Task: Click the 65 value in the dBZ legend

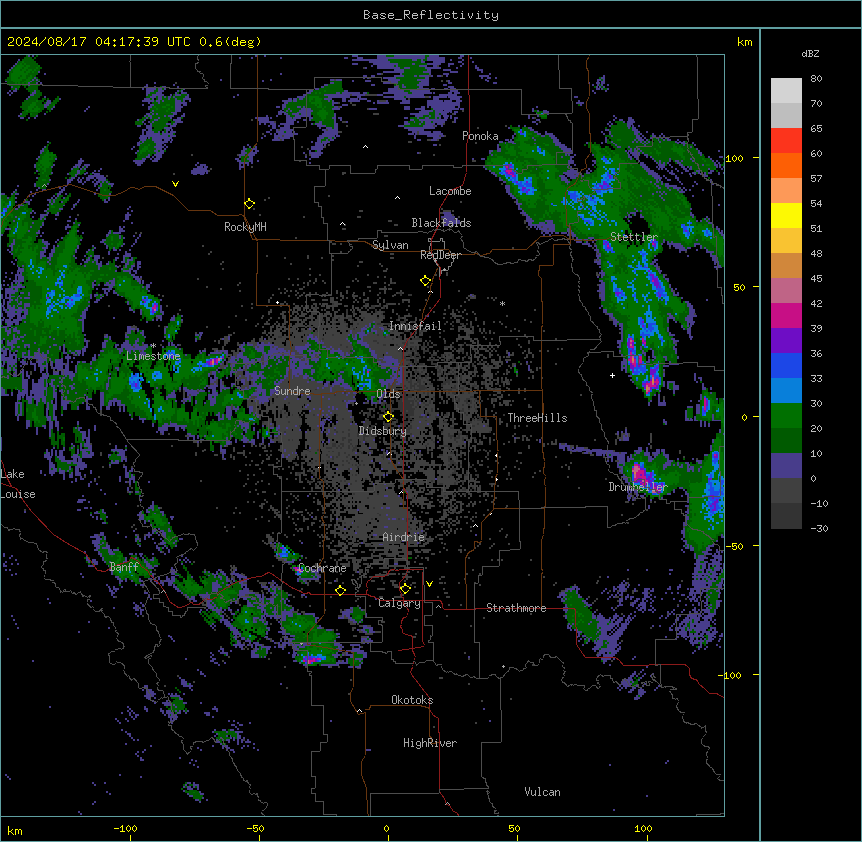Action: tap(816, 128)
